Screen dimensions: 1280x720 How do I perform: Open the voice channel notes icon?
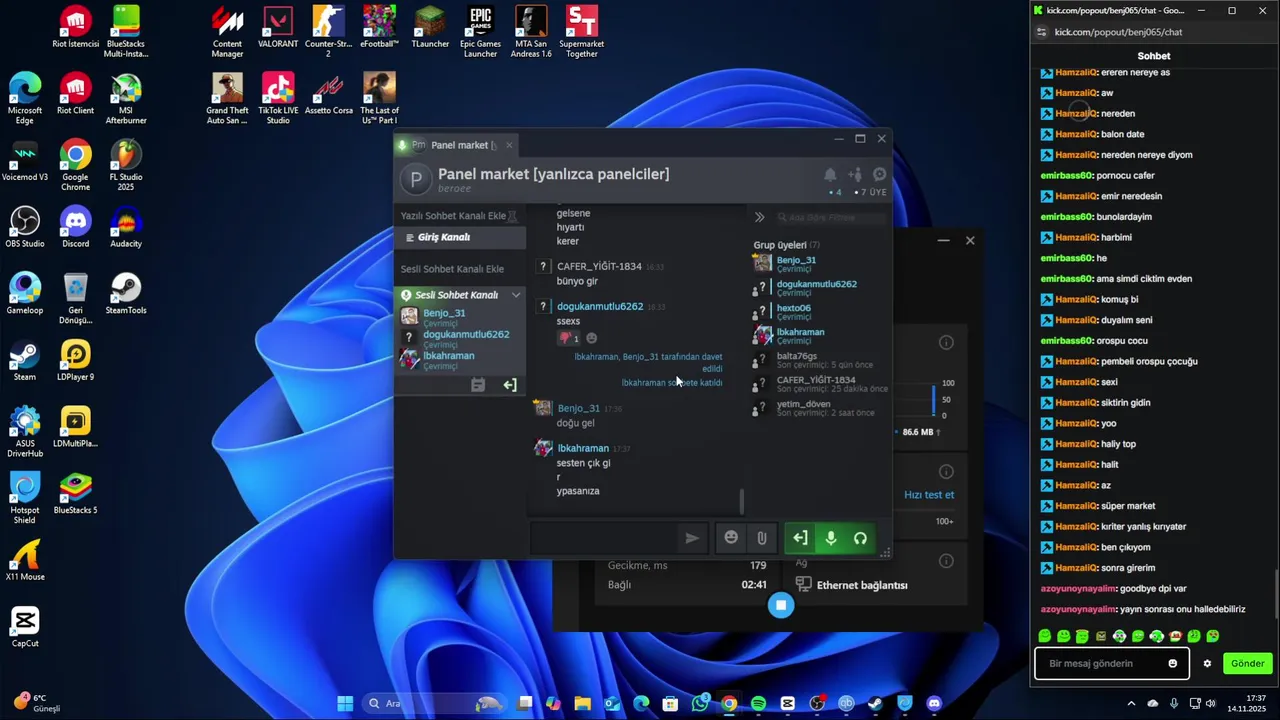point(478,385)
